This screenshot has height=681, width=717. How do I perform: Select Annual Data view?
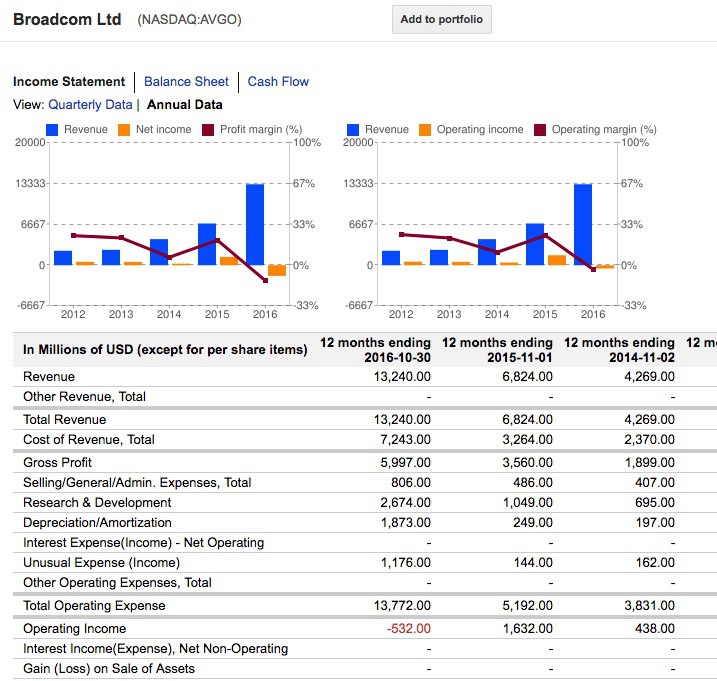pos(185,105)
